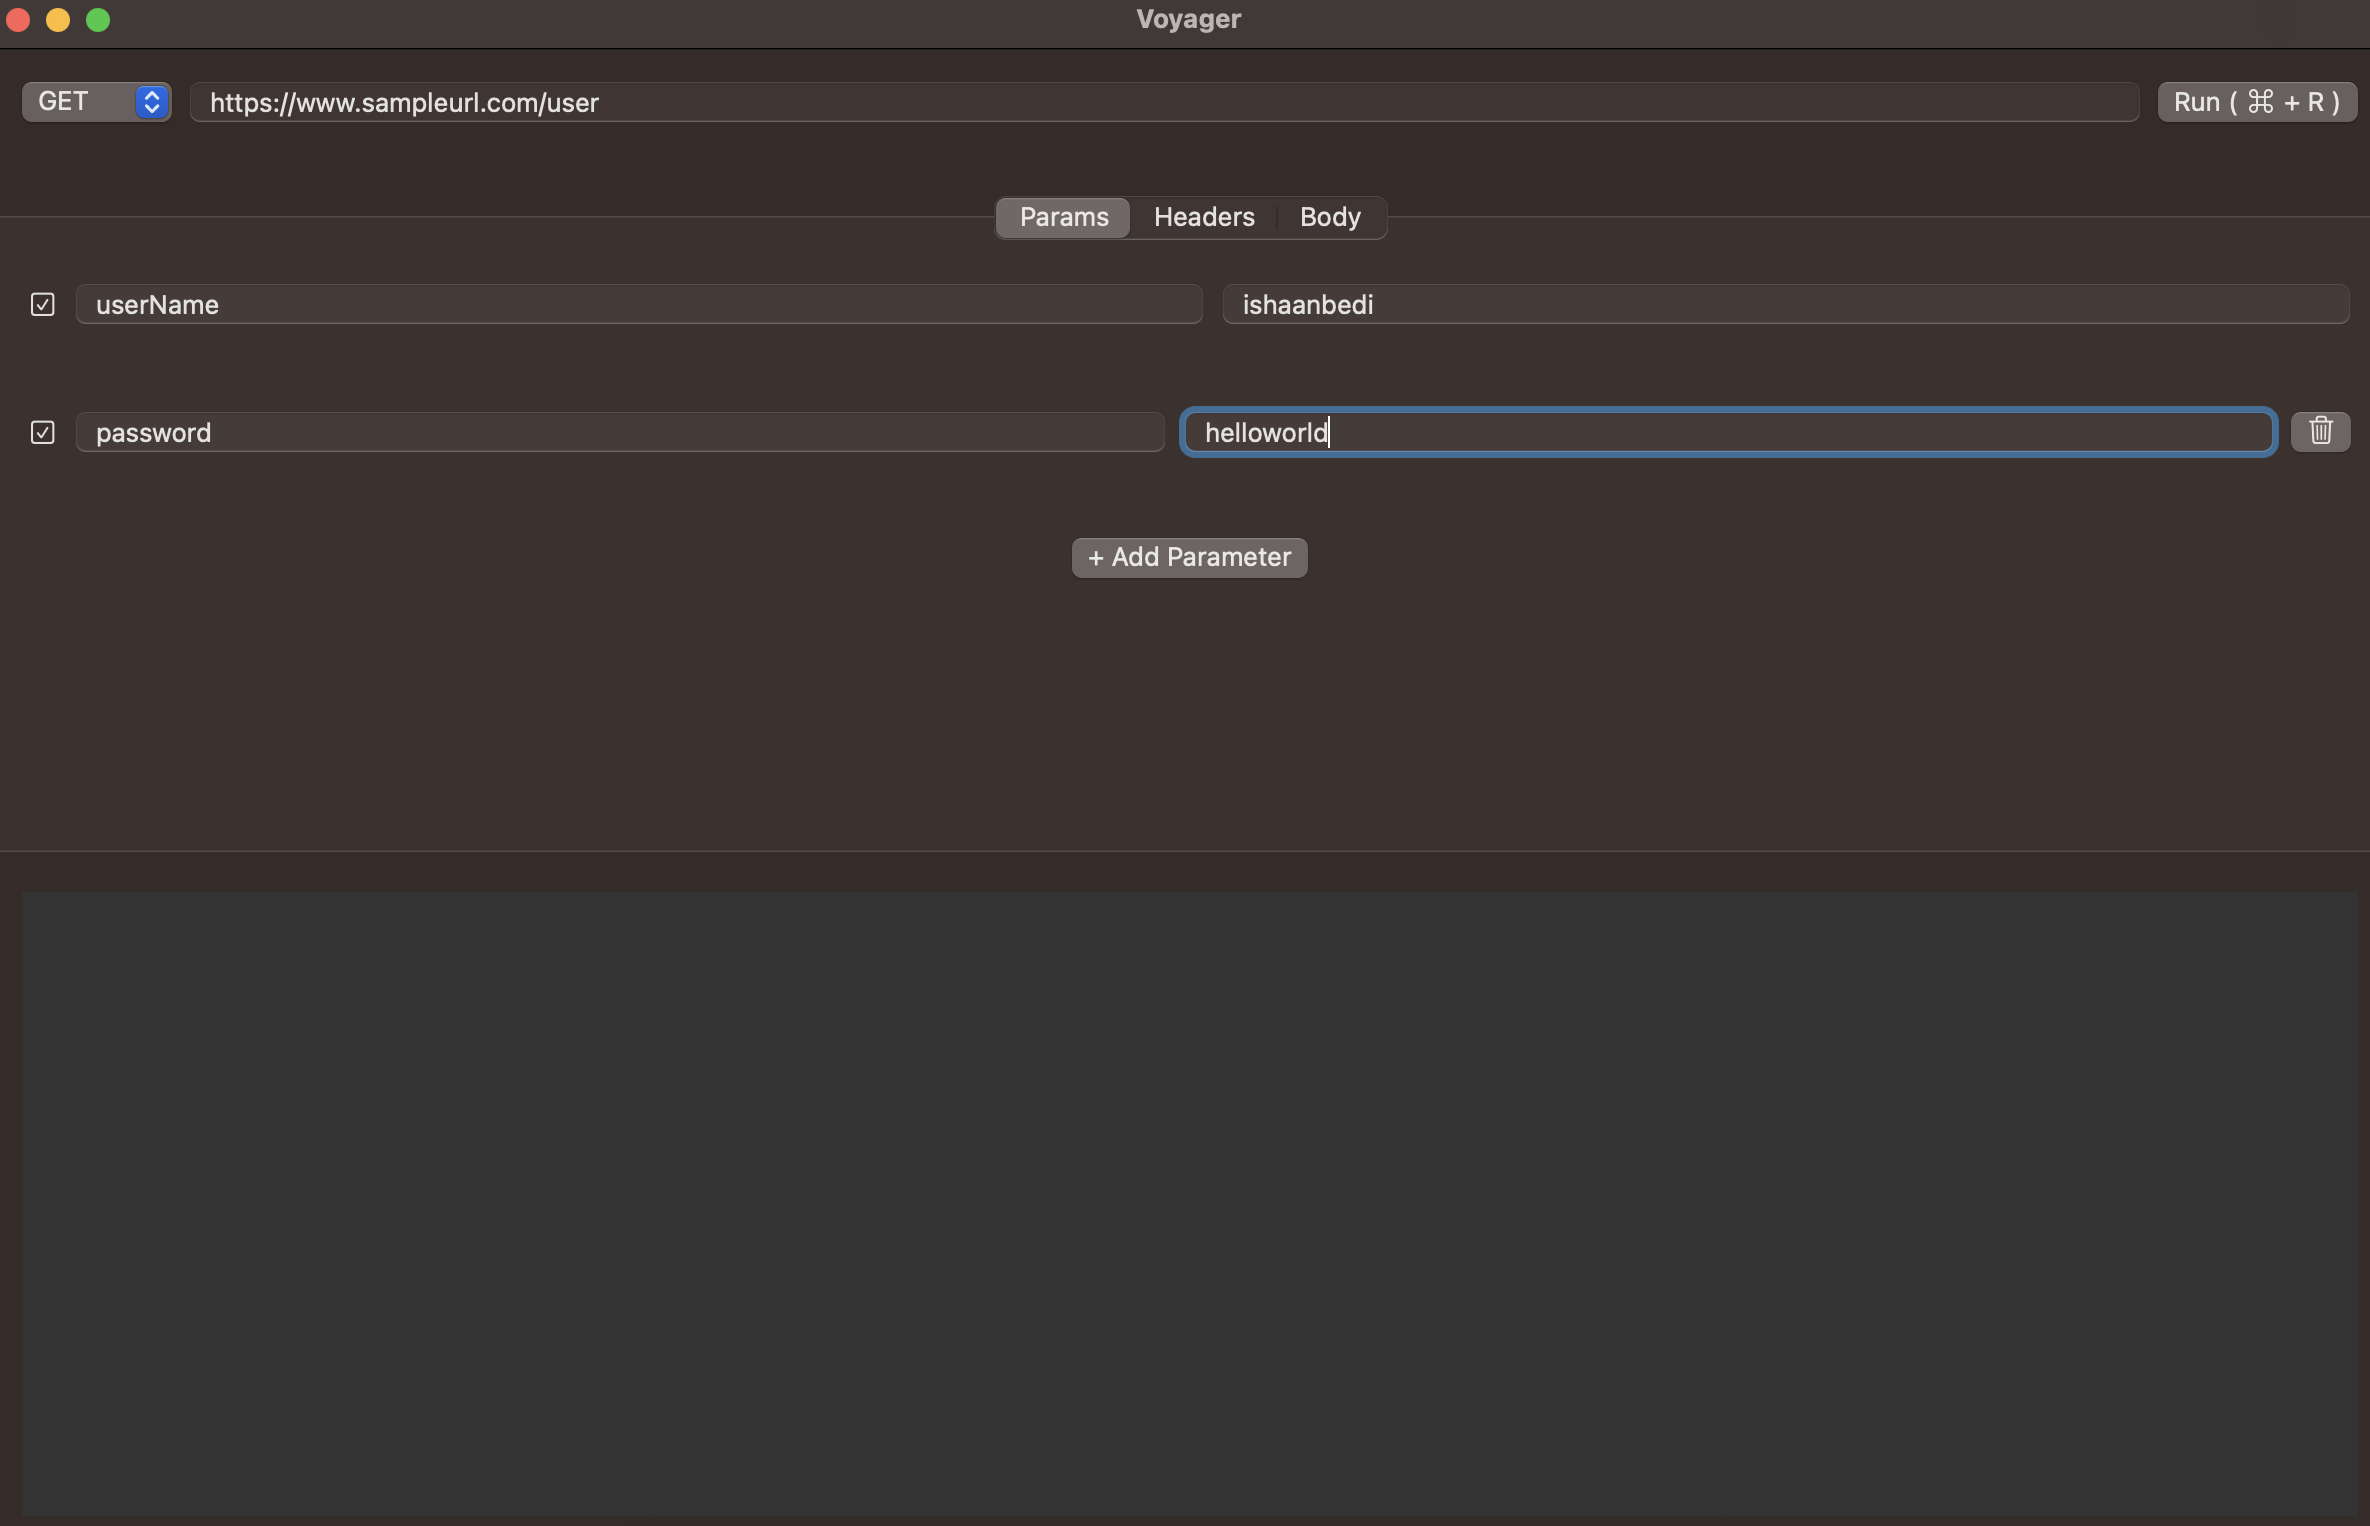Focus the userName key field

638,304
